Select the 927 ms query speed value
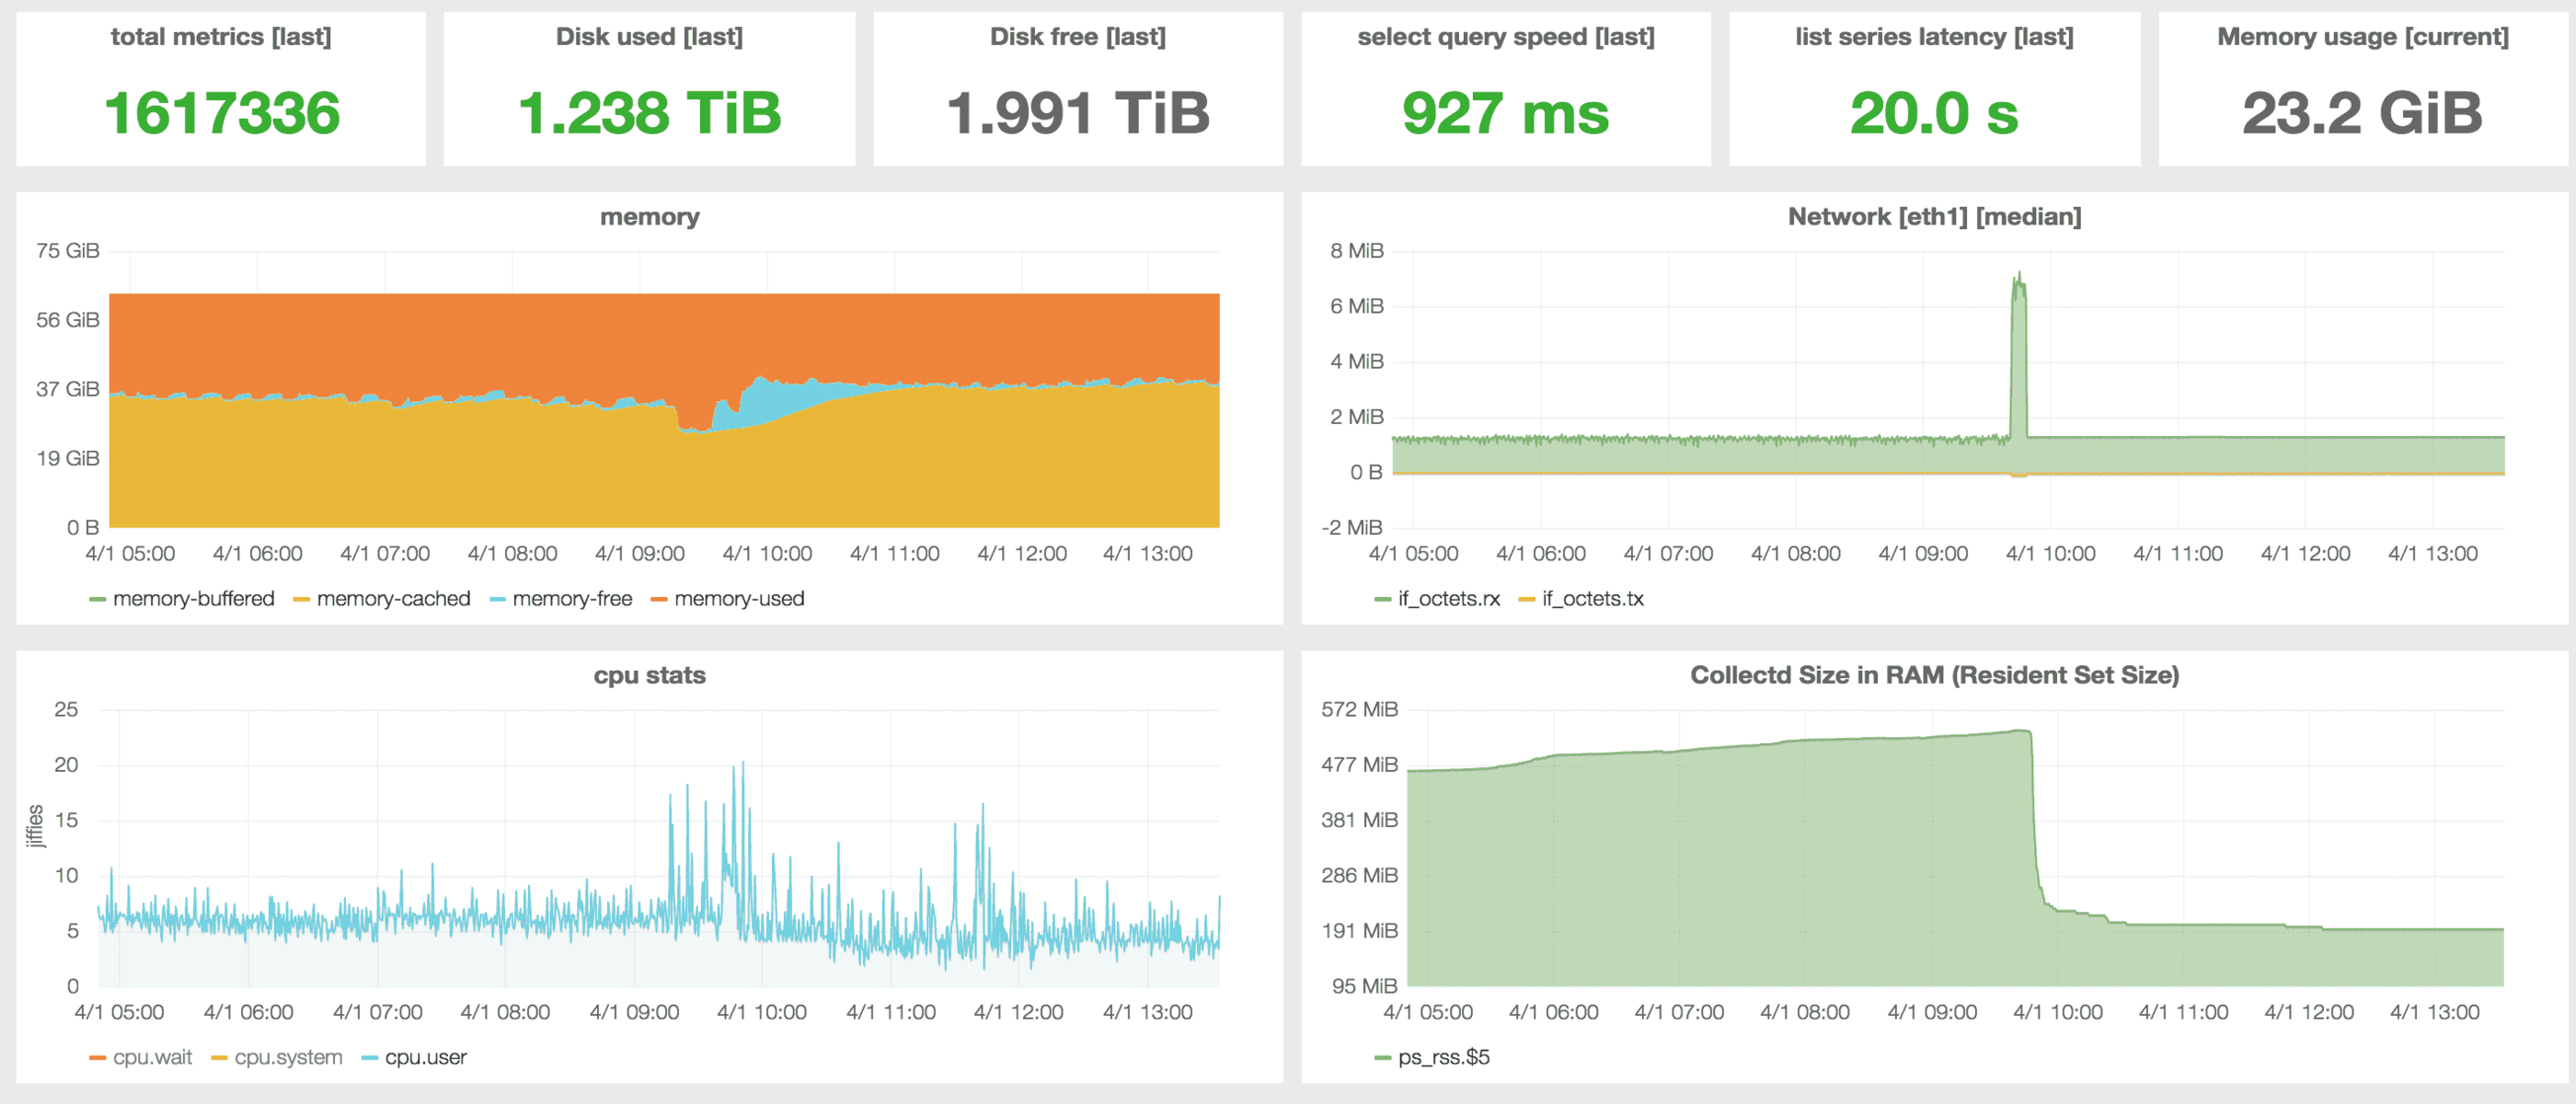 click(x=1505, y=113)
